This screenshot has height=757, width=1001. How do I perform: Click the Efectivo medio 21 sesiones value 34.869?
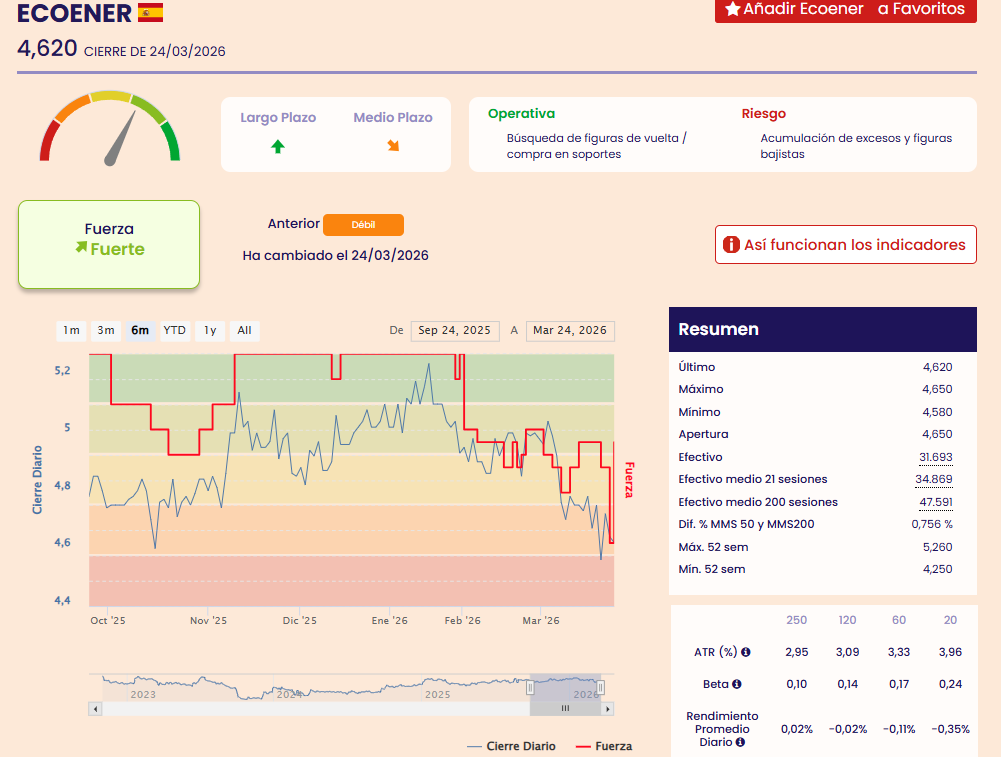pyautogui.click(x=934, y=479)
